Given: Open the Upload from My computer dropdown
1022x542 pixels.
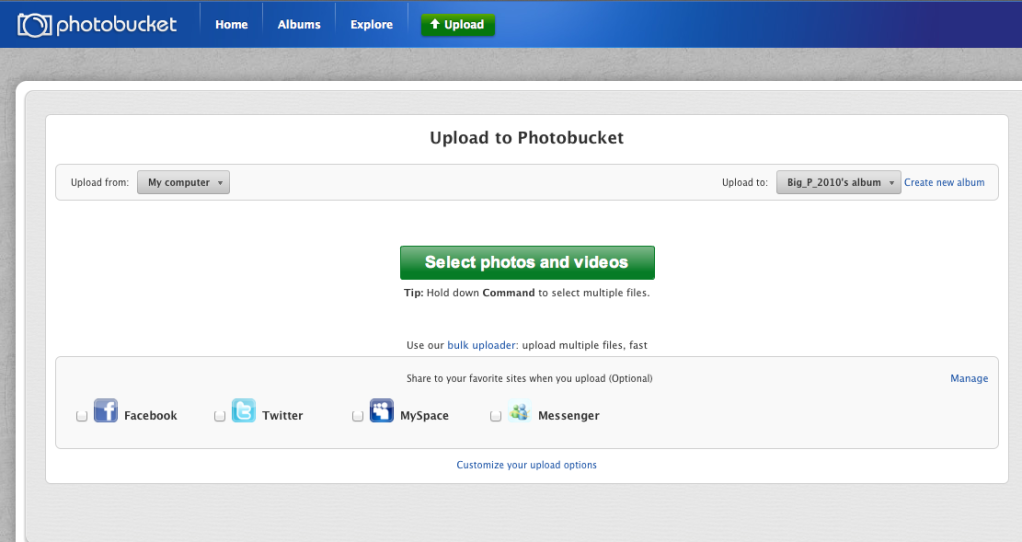Looking at the screenshot, I should point(183,182).
